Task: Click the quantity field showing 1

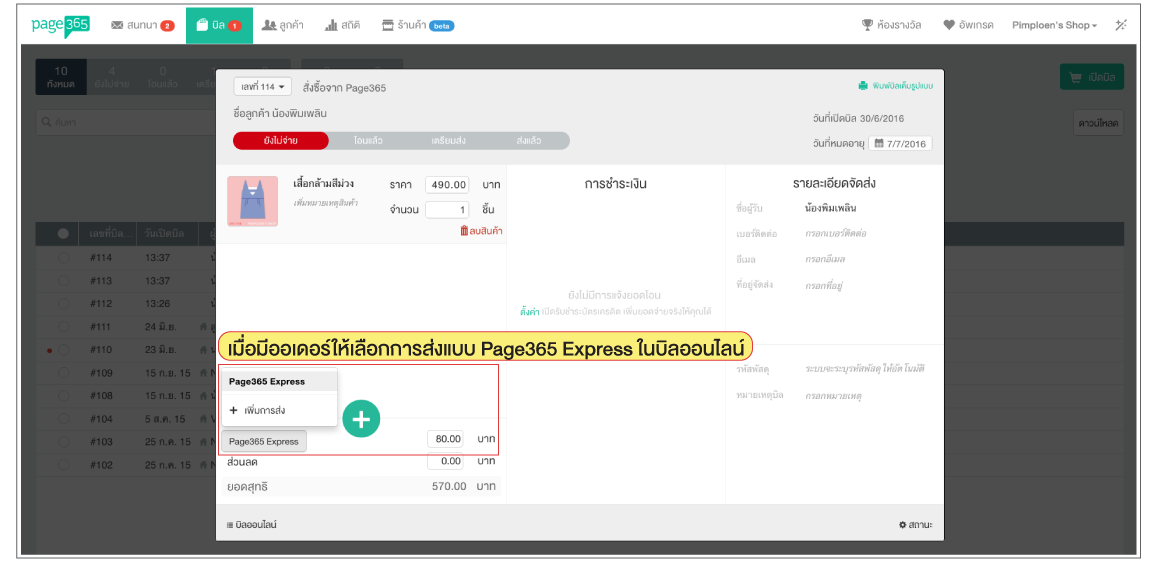Action: pyautogui.click(x=447, y=209)
